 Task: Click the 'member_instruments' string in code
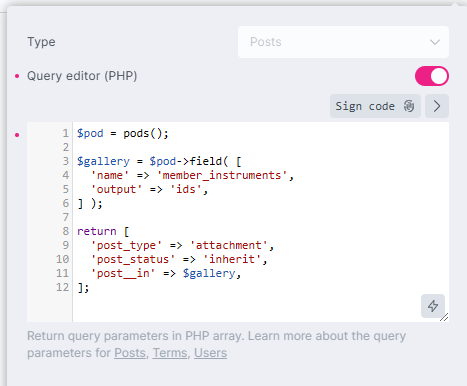point(222,175)
